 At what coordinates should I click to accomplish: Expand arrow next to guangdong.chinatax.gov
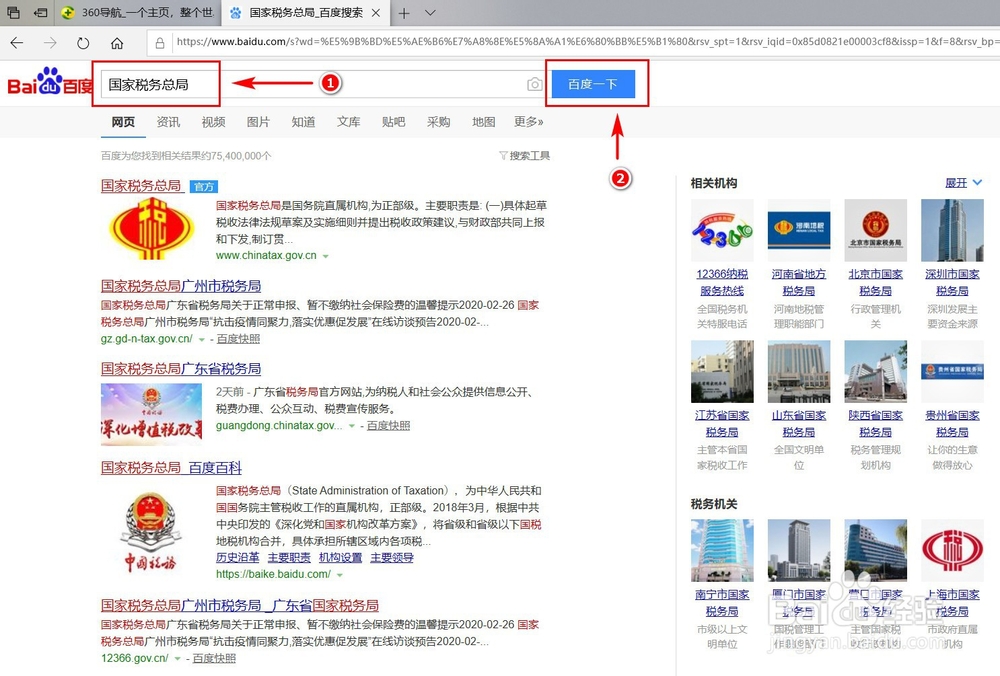pyautogui.click(x=351, y=426)
